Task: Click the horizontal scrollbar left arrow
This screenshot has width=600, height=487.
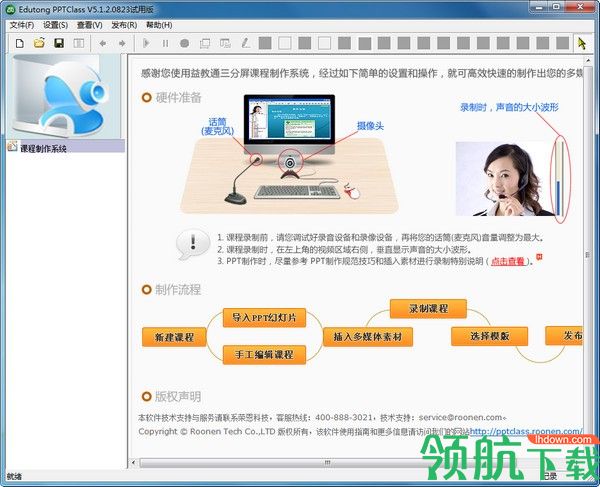Action: pos(133,463)
